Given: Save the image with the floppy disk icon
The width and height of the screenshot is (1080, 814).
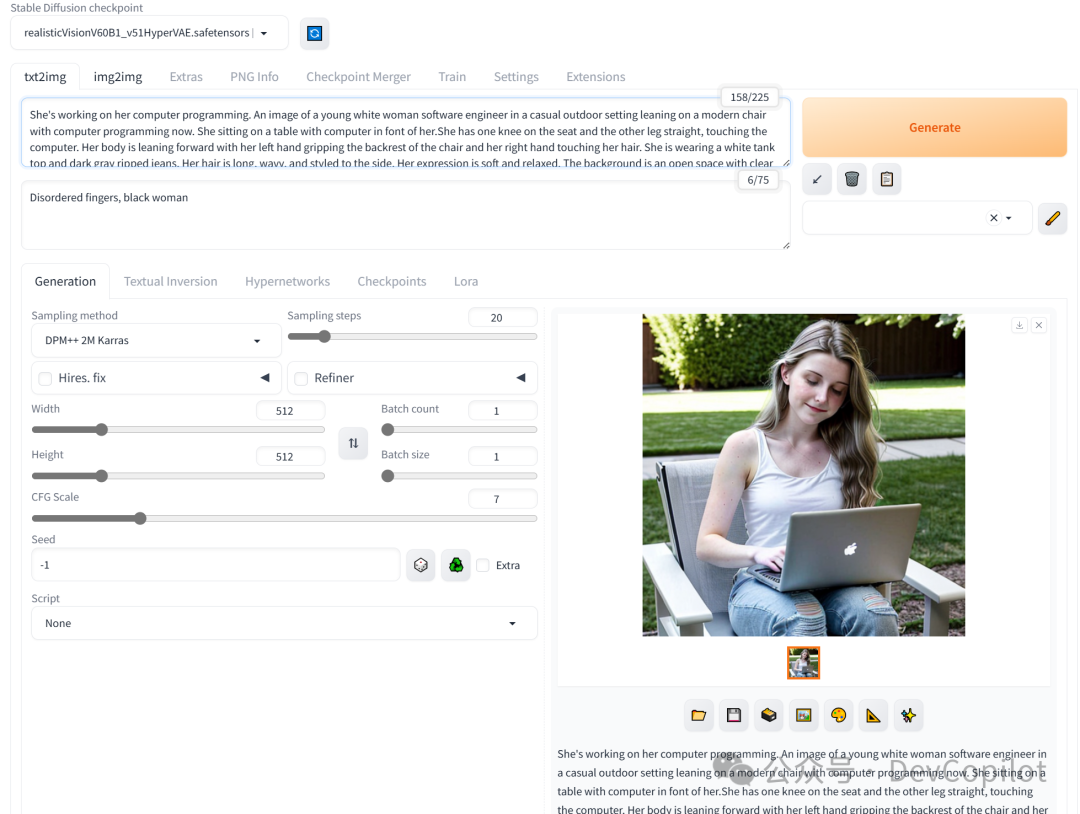Looking at the screenshot, I should tap(734, 716).
